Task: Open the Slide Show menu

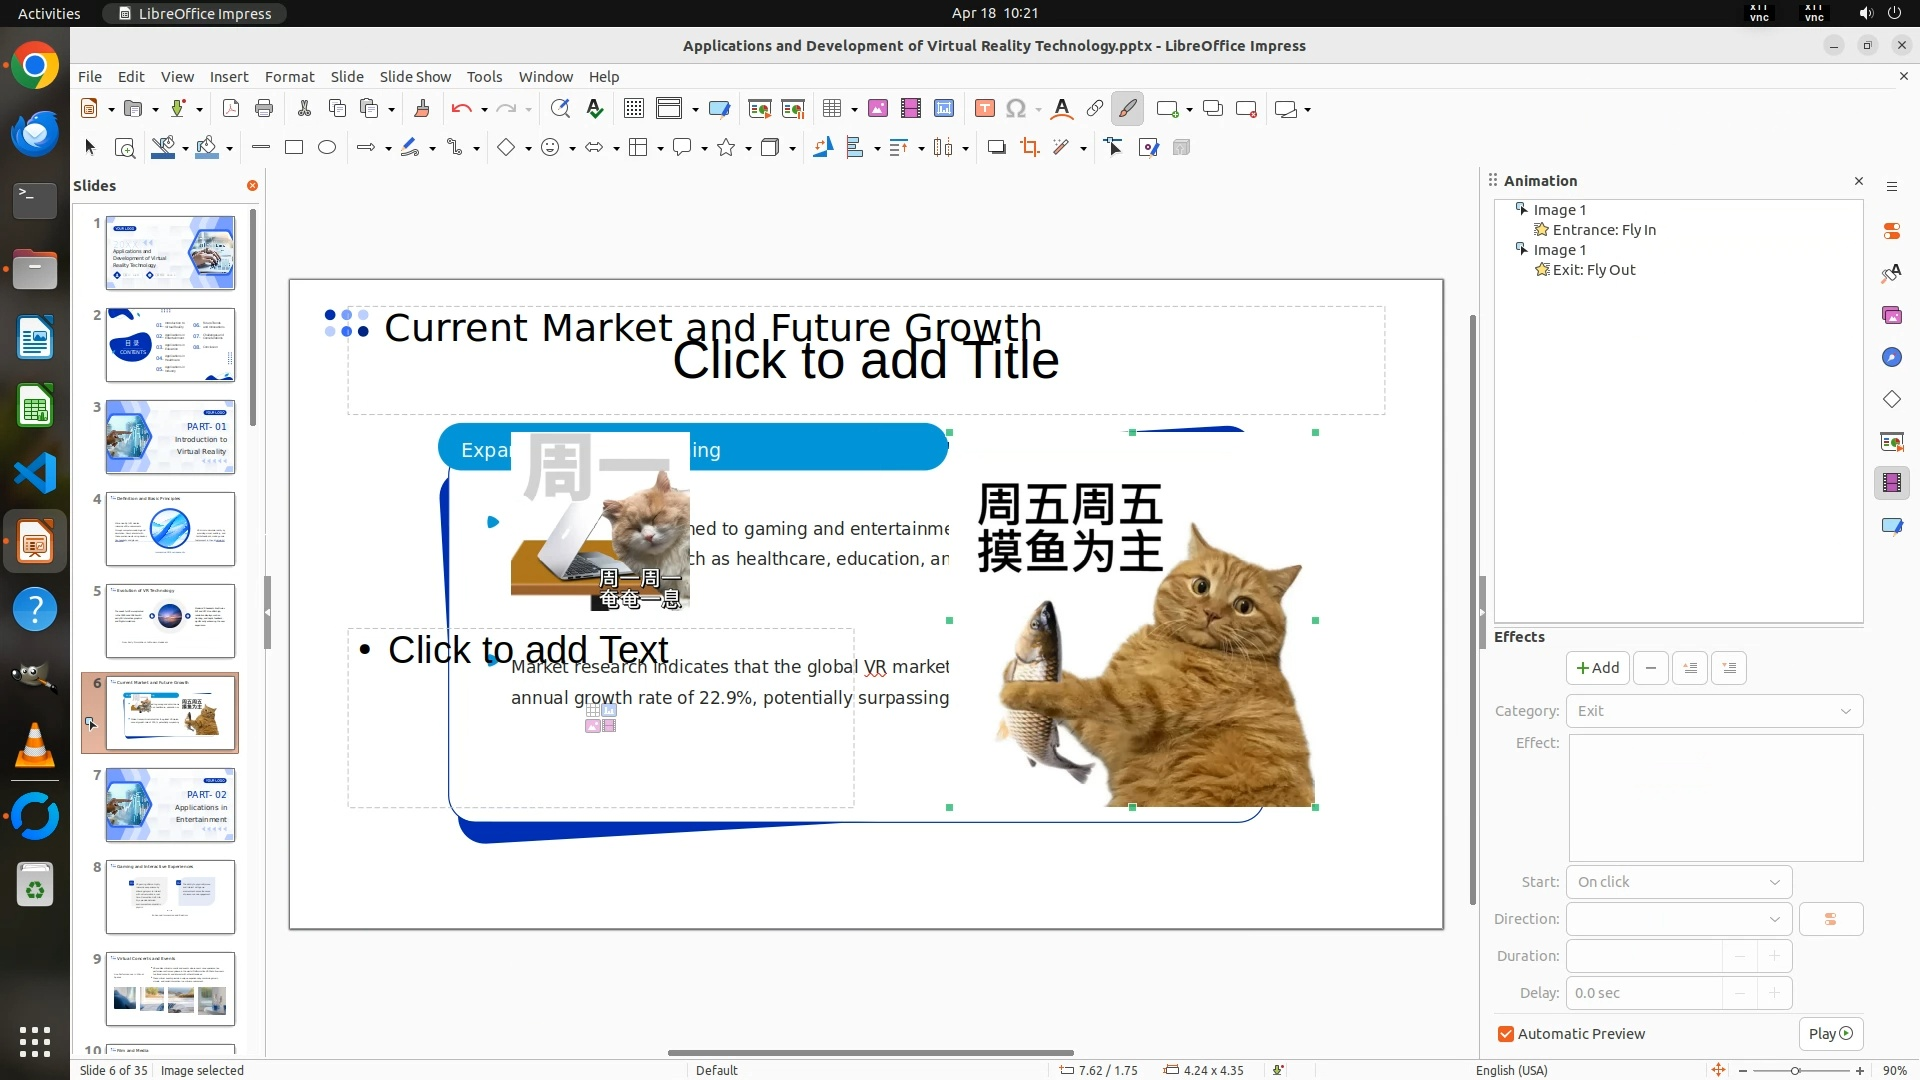Action: tap(415, 76)
